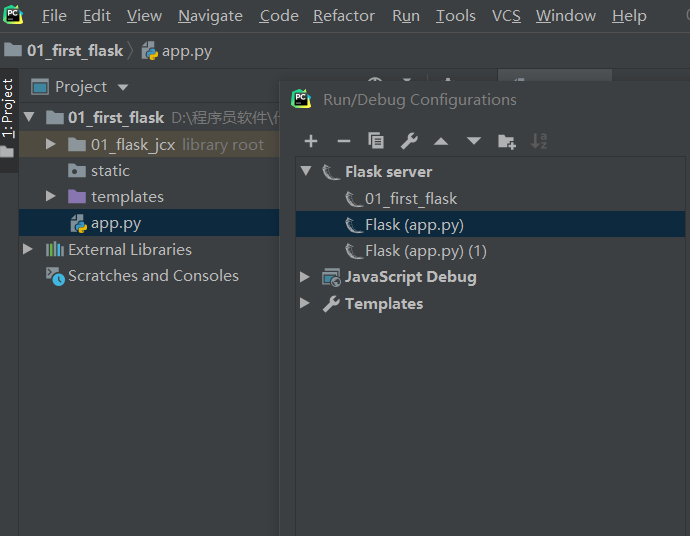Open the VCS menu
The height and width of the screenshot is (536, 690).
506,16
